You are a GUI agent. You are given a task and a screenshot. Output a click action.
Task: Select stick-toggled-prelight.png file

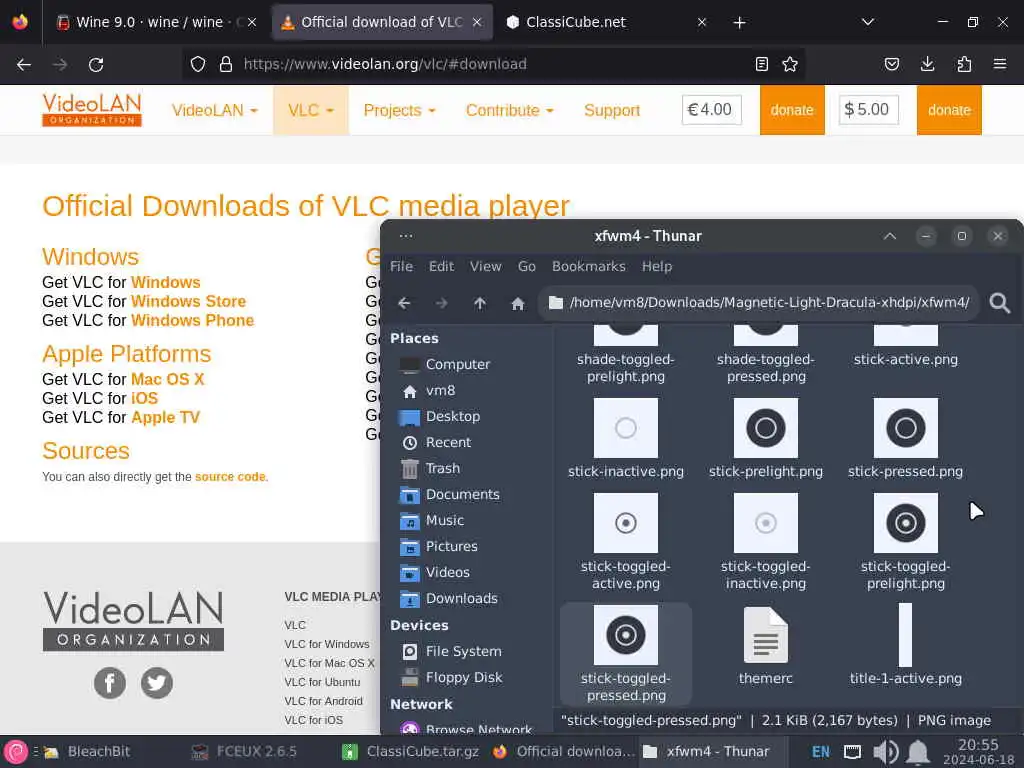click(x=905, y=523)
